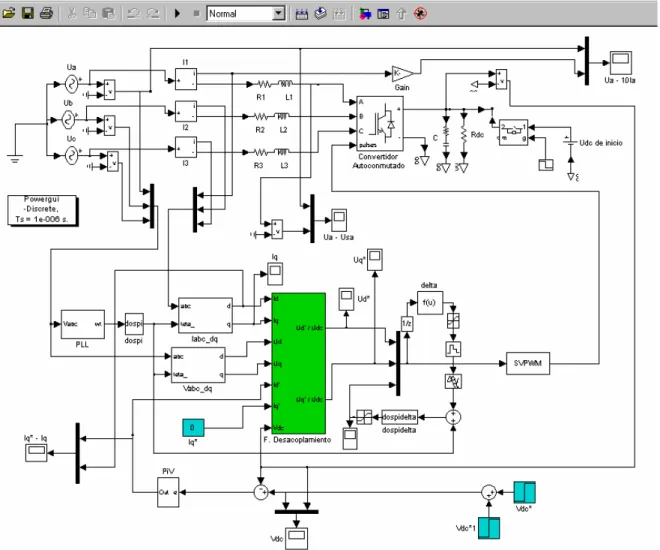The image size is (660, 550).
Task: Select the SVPWM block
Action: click(x=527, y=363)
